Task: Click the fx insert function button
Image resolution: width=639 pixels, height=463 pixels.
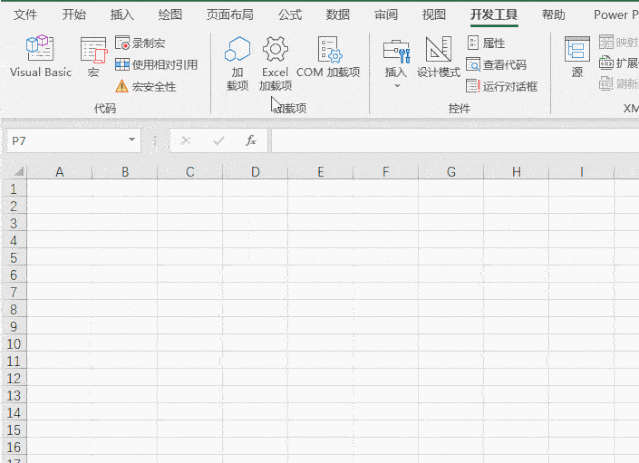Action: (x=251, y=141)
